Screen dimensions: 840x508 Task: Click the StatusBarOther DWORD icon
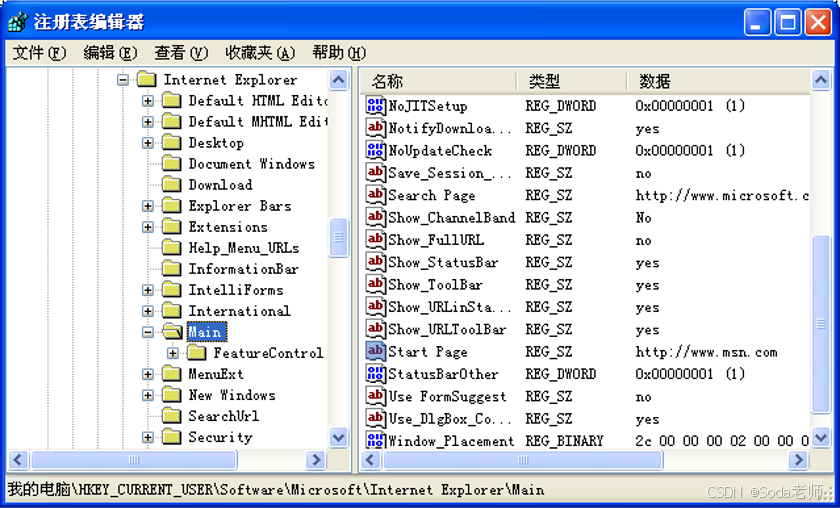(x=375, y=373)
